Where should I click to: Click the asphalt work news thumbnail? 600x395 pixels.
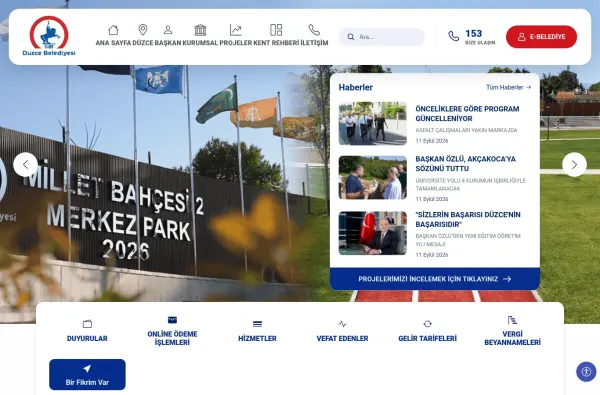[372, 123]
